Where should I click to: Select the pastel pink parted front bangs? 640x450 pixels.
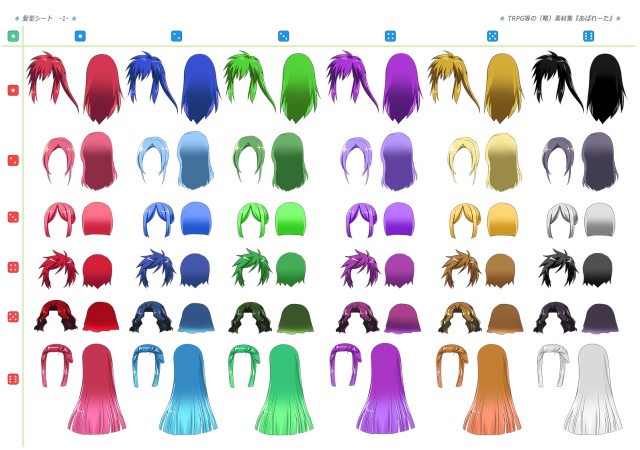point(60,160)
